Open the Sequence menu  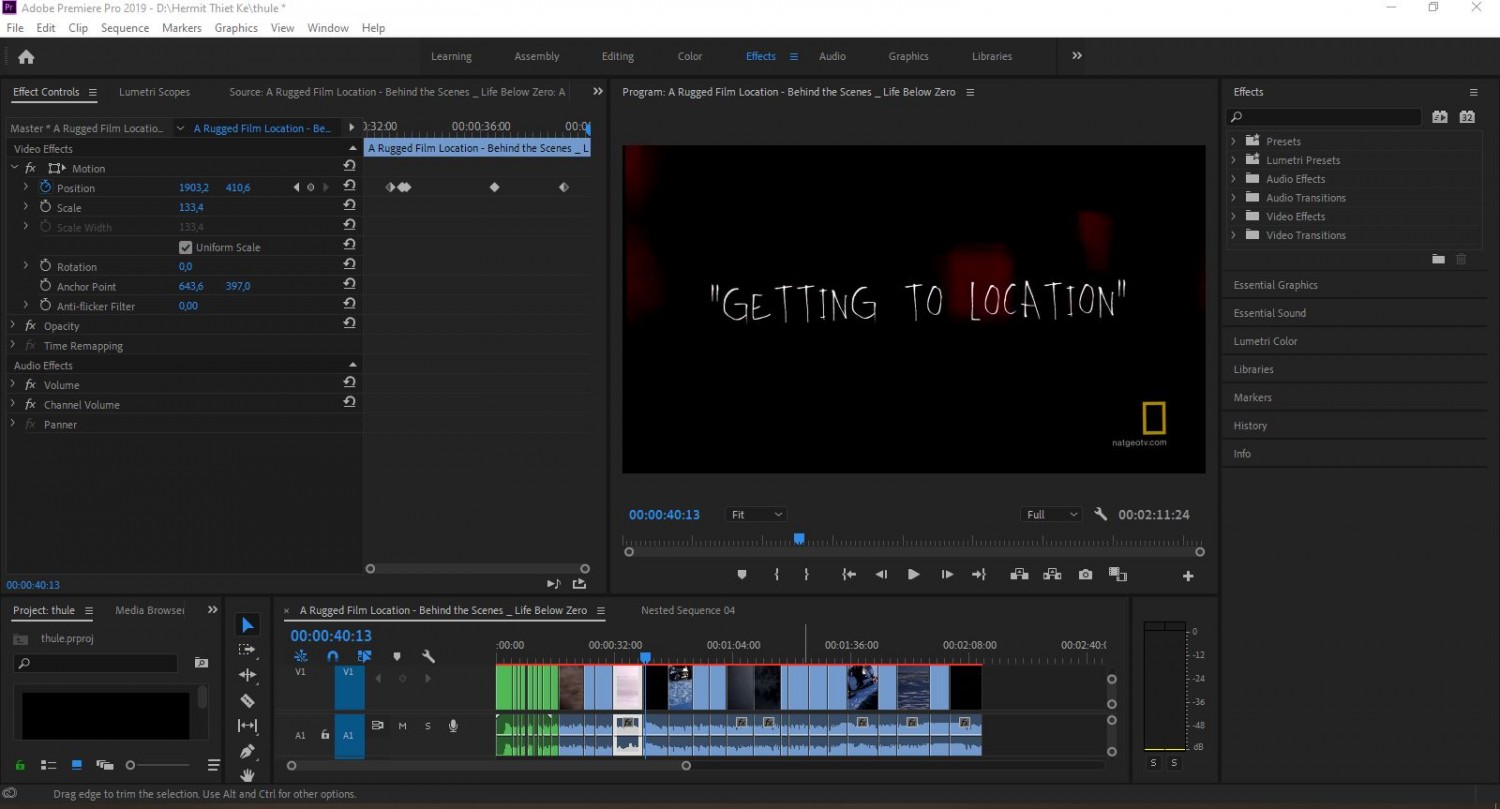125,28
